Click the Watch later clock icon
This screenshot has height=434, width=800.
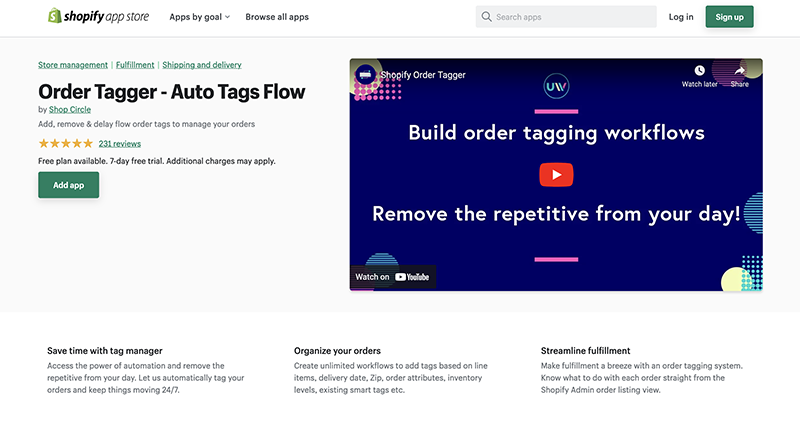699,71
